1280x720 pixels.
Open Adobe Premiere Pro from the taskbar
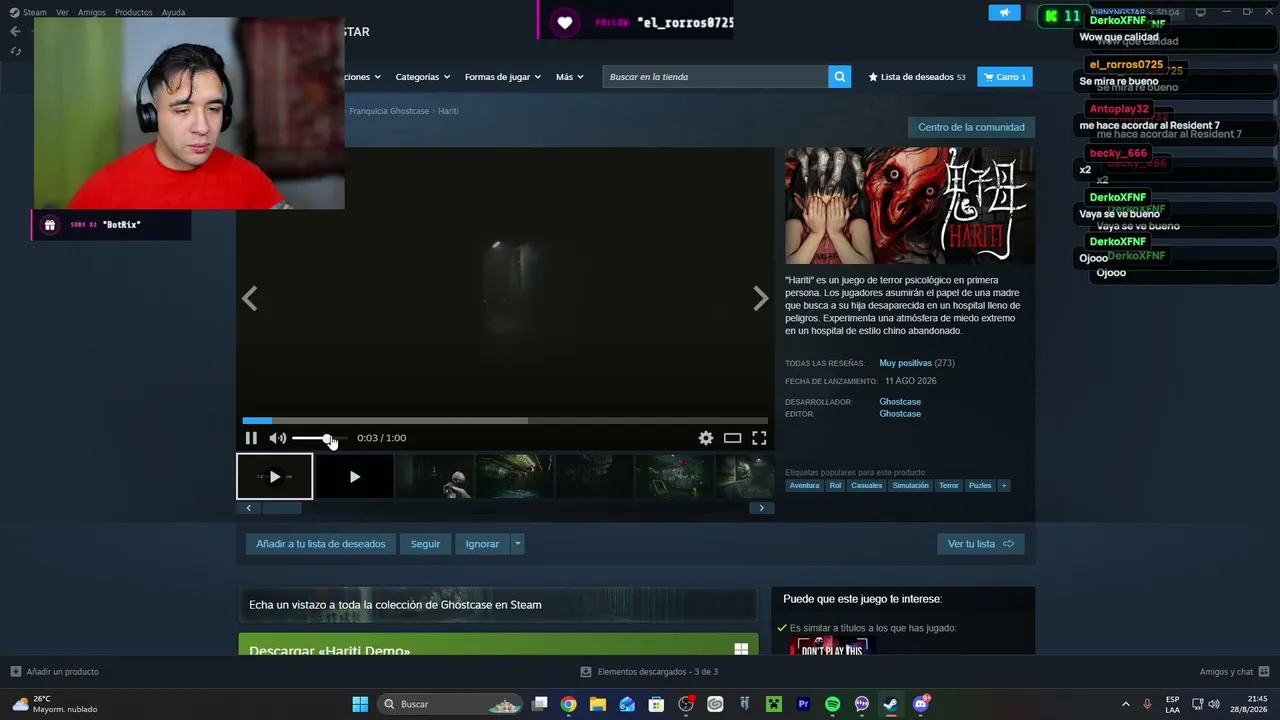pos(803,704)
